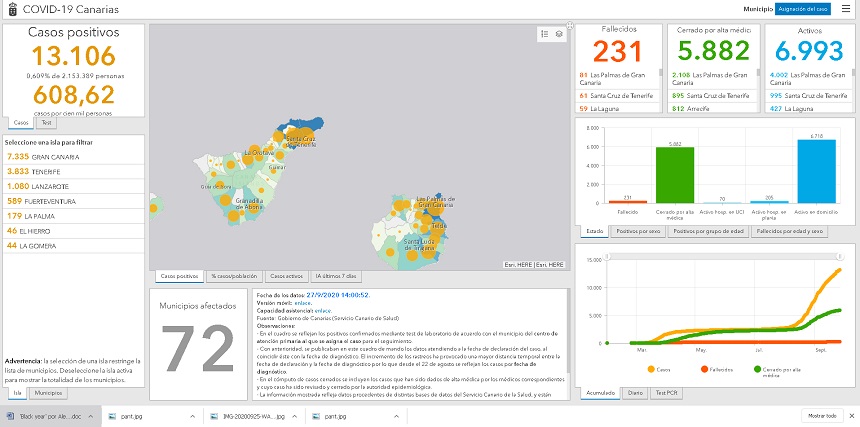
Task: Click the expand icon at map corner
Action: 569,25
